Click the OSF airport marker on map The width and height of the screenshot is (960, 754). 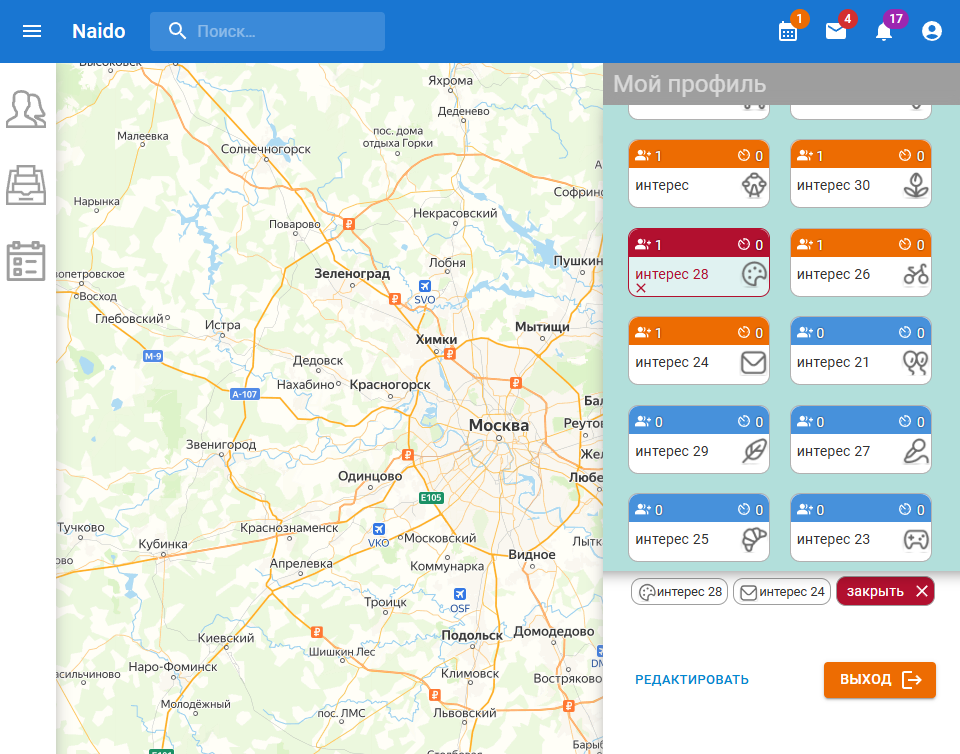[x=460, y=594]
